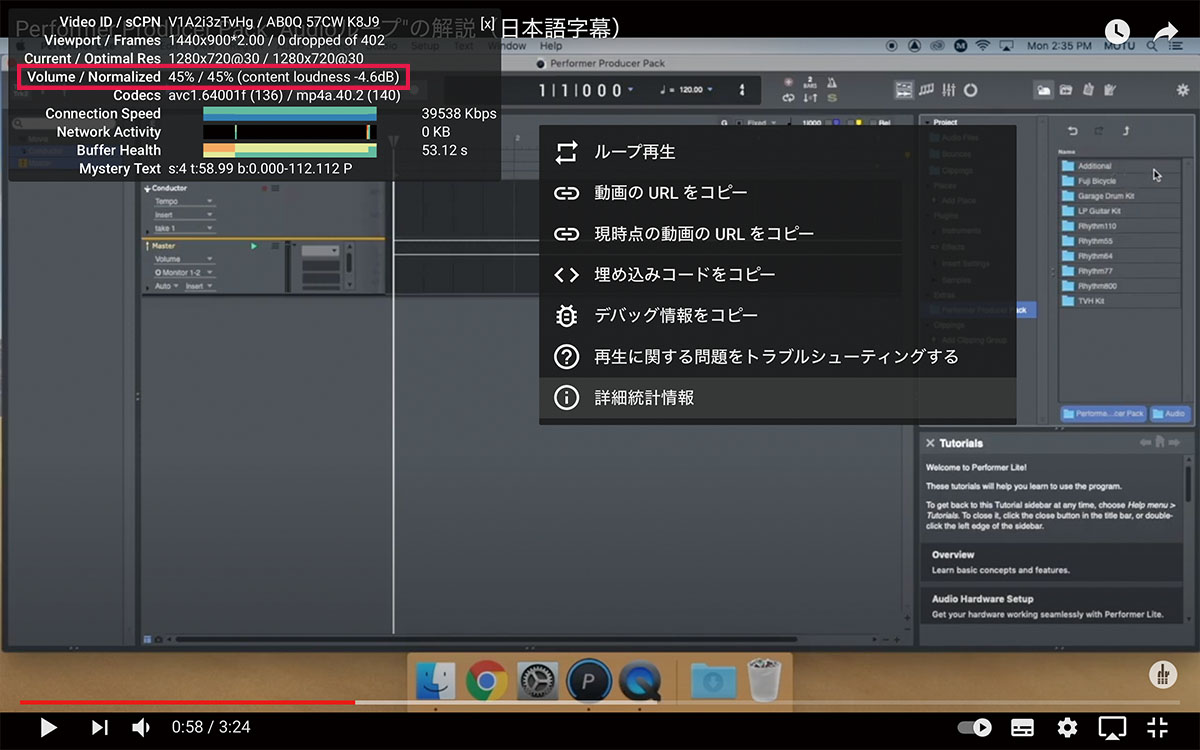Close the stats overlay with [x]
This screenshot has height=750, width=1200.
(x=487, y=22)
